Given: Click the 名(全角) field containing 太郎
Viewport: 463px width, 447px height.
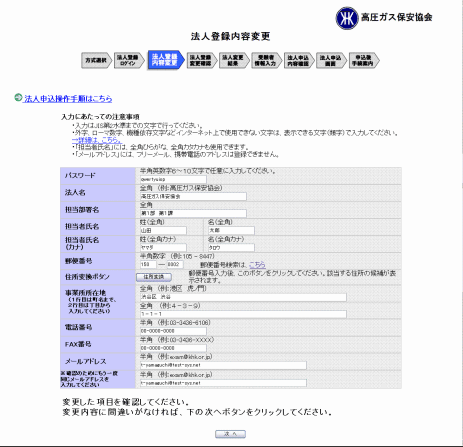Looking at the screenshot, I should (x=231, y=230).
